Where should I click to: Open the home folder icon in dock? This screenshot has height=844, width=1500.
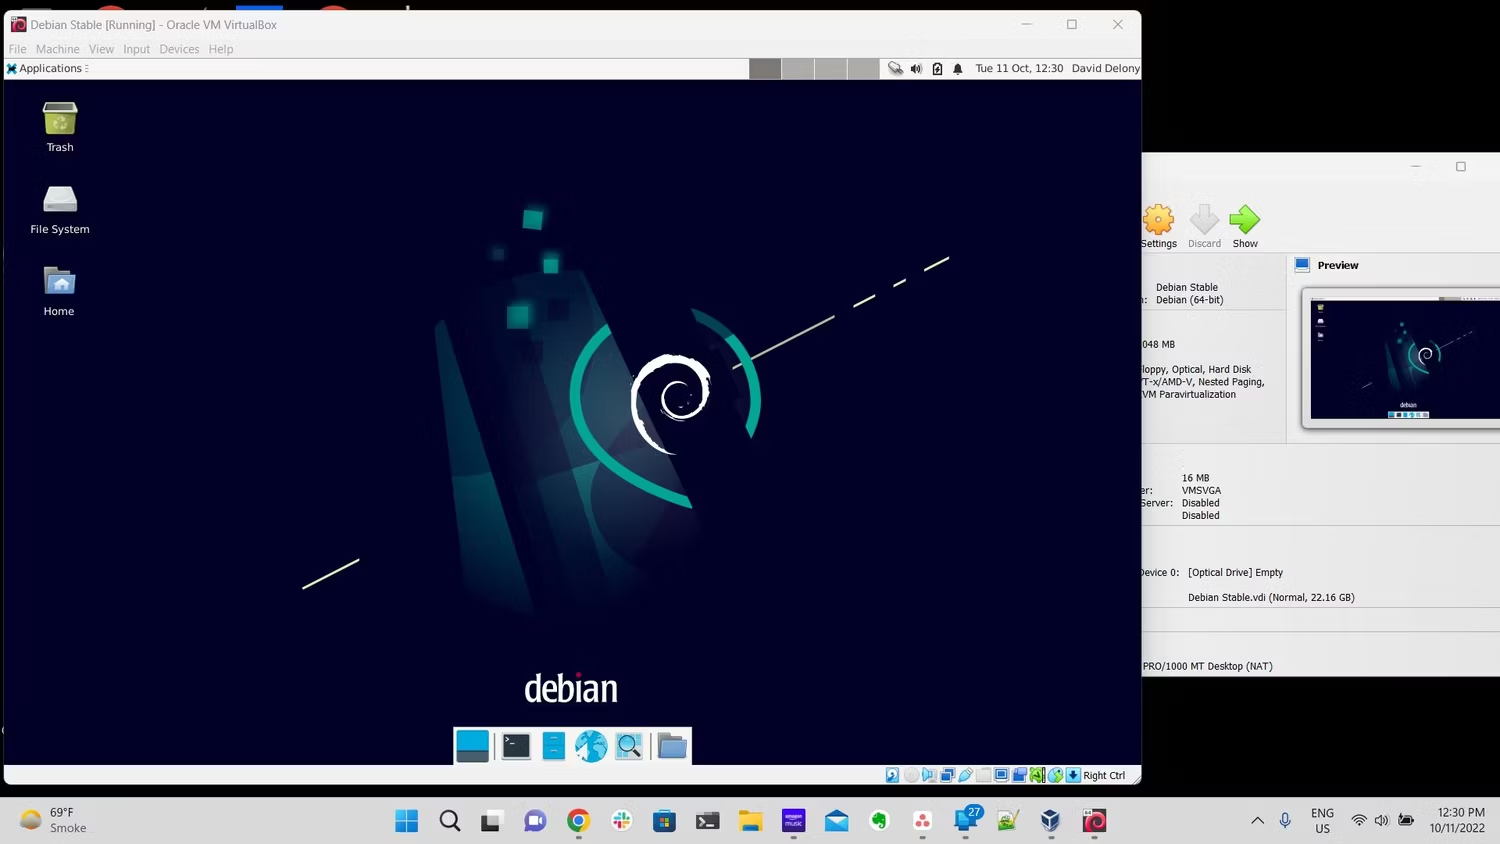pos(672,746)
